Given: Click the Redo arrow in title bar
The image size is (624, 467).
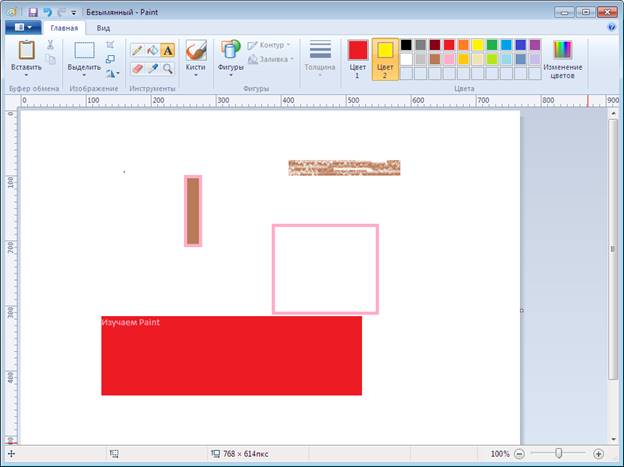Looking at the screenshot, I should (61, 12).
